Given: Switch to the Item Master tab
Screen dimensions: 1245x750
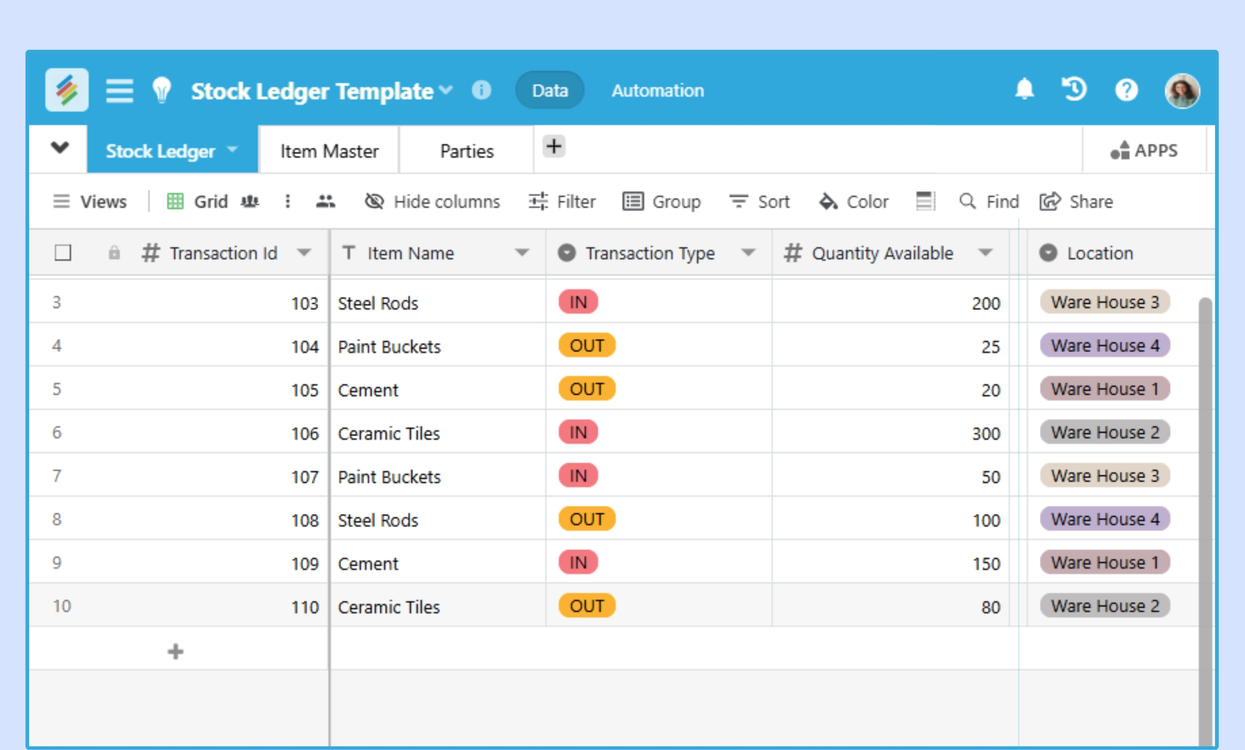Looking at the screenshot, I should pos(329,151).
